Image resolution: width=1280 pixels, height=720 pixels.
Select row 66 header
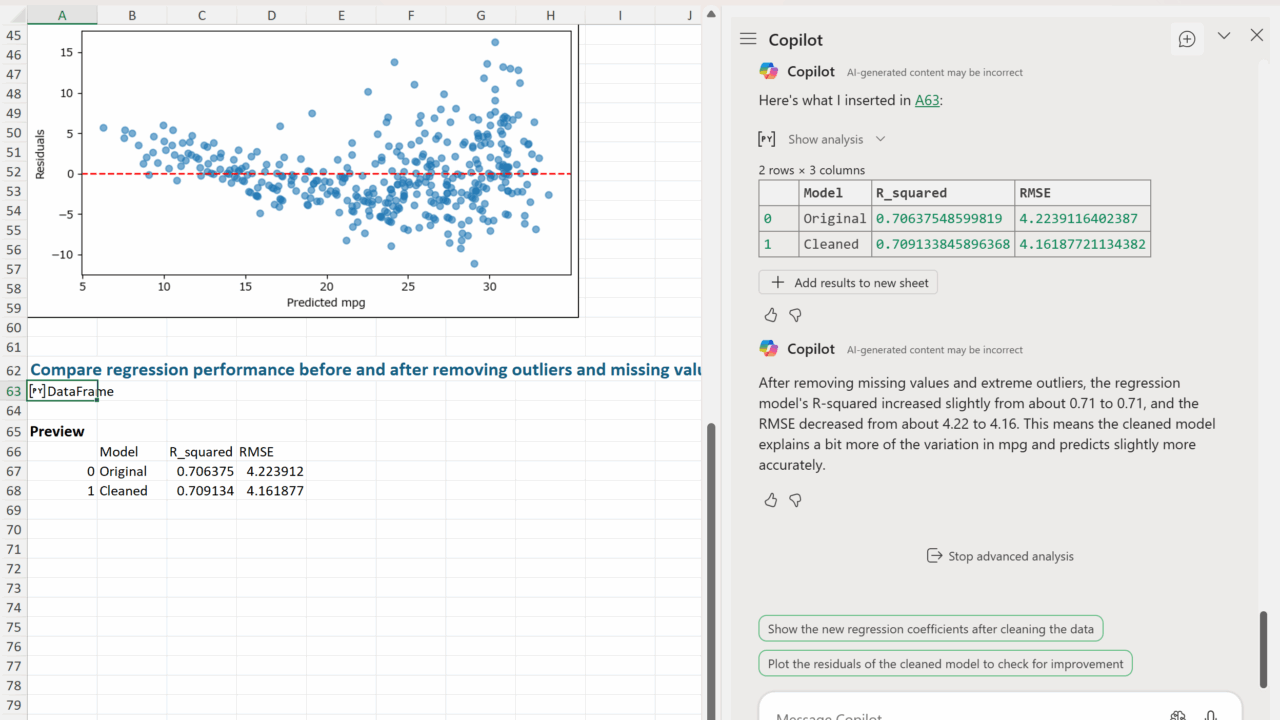[x=13, y=452]
